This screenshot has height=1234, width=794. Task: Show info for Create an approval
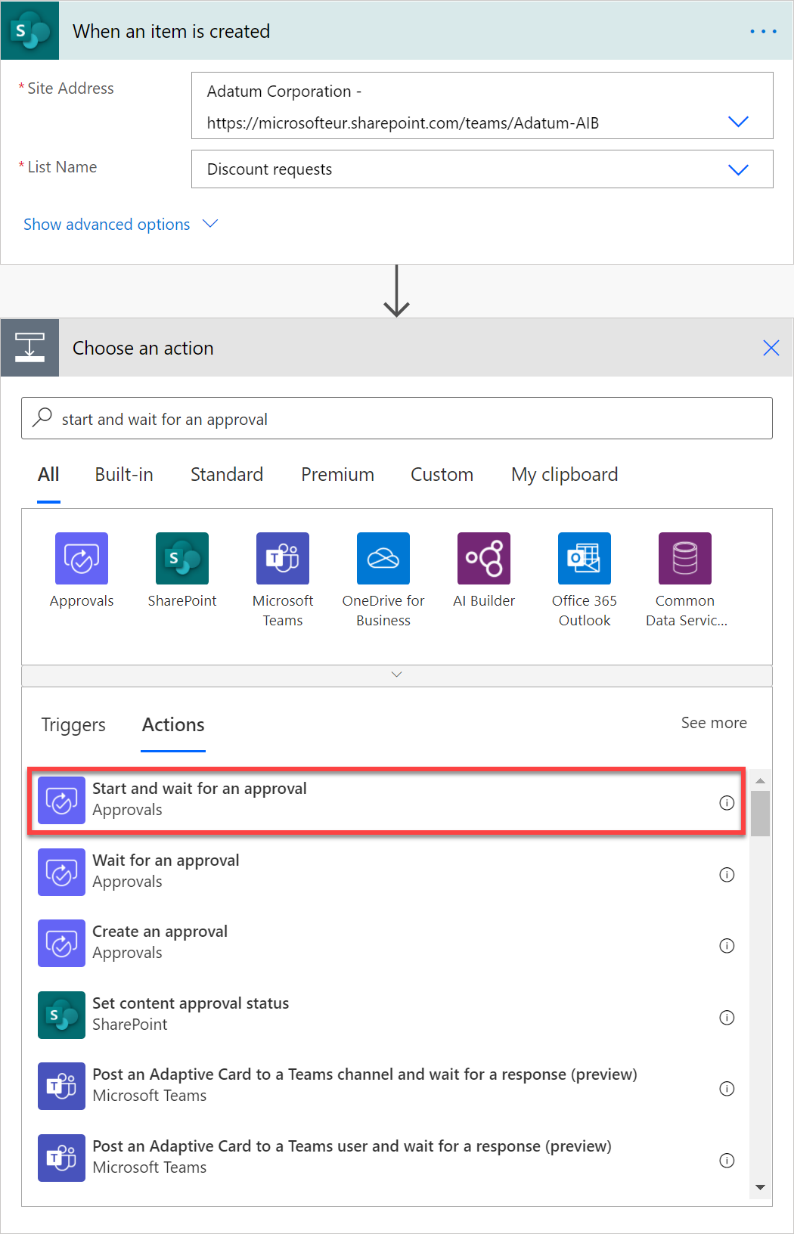[727, 945]
